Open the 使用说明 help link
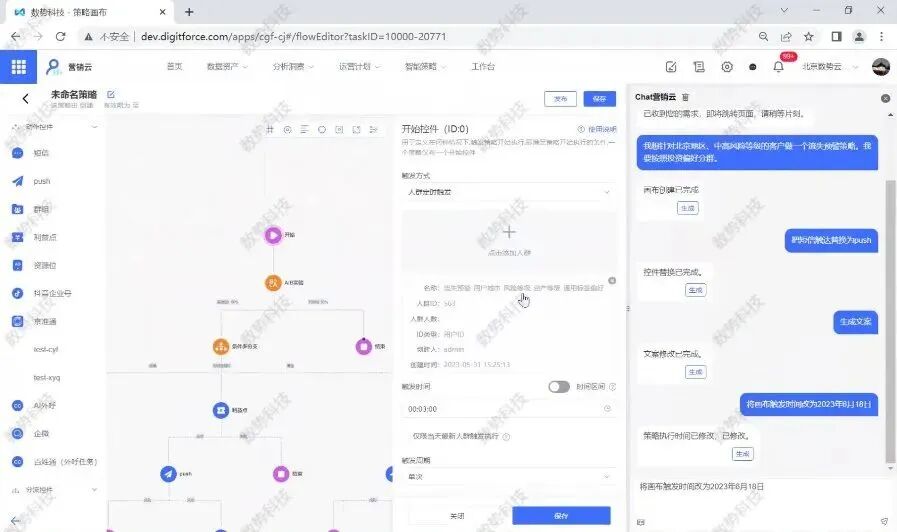The image size is (897, 532). pos(598,129)
